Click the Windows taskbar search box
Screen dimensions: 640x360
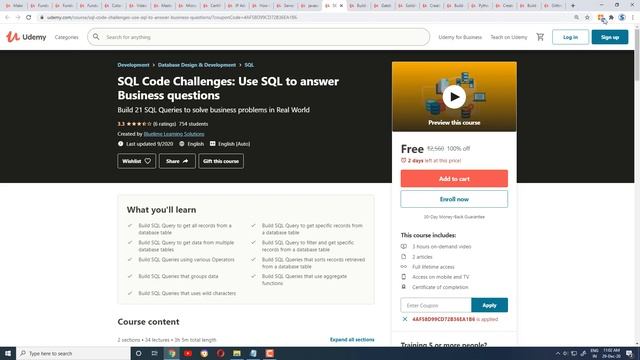click(x=73, y=353)
